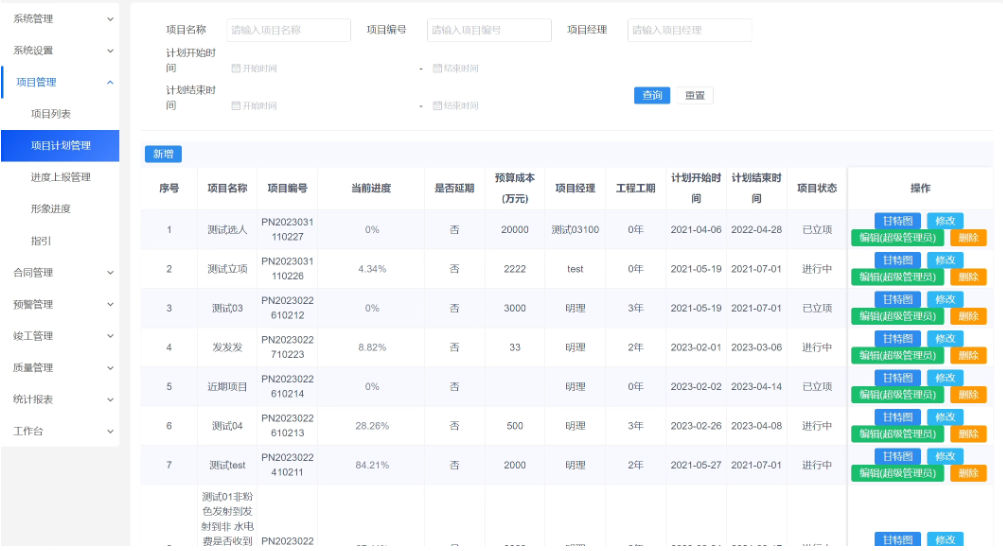Click 修改 for 测试03 row

coord(945,299)
